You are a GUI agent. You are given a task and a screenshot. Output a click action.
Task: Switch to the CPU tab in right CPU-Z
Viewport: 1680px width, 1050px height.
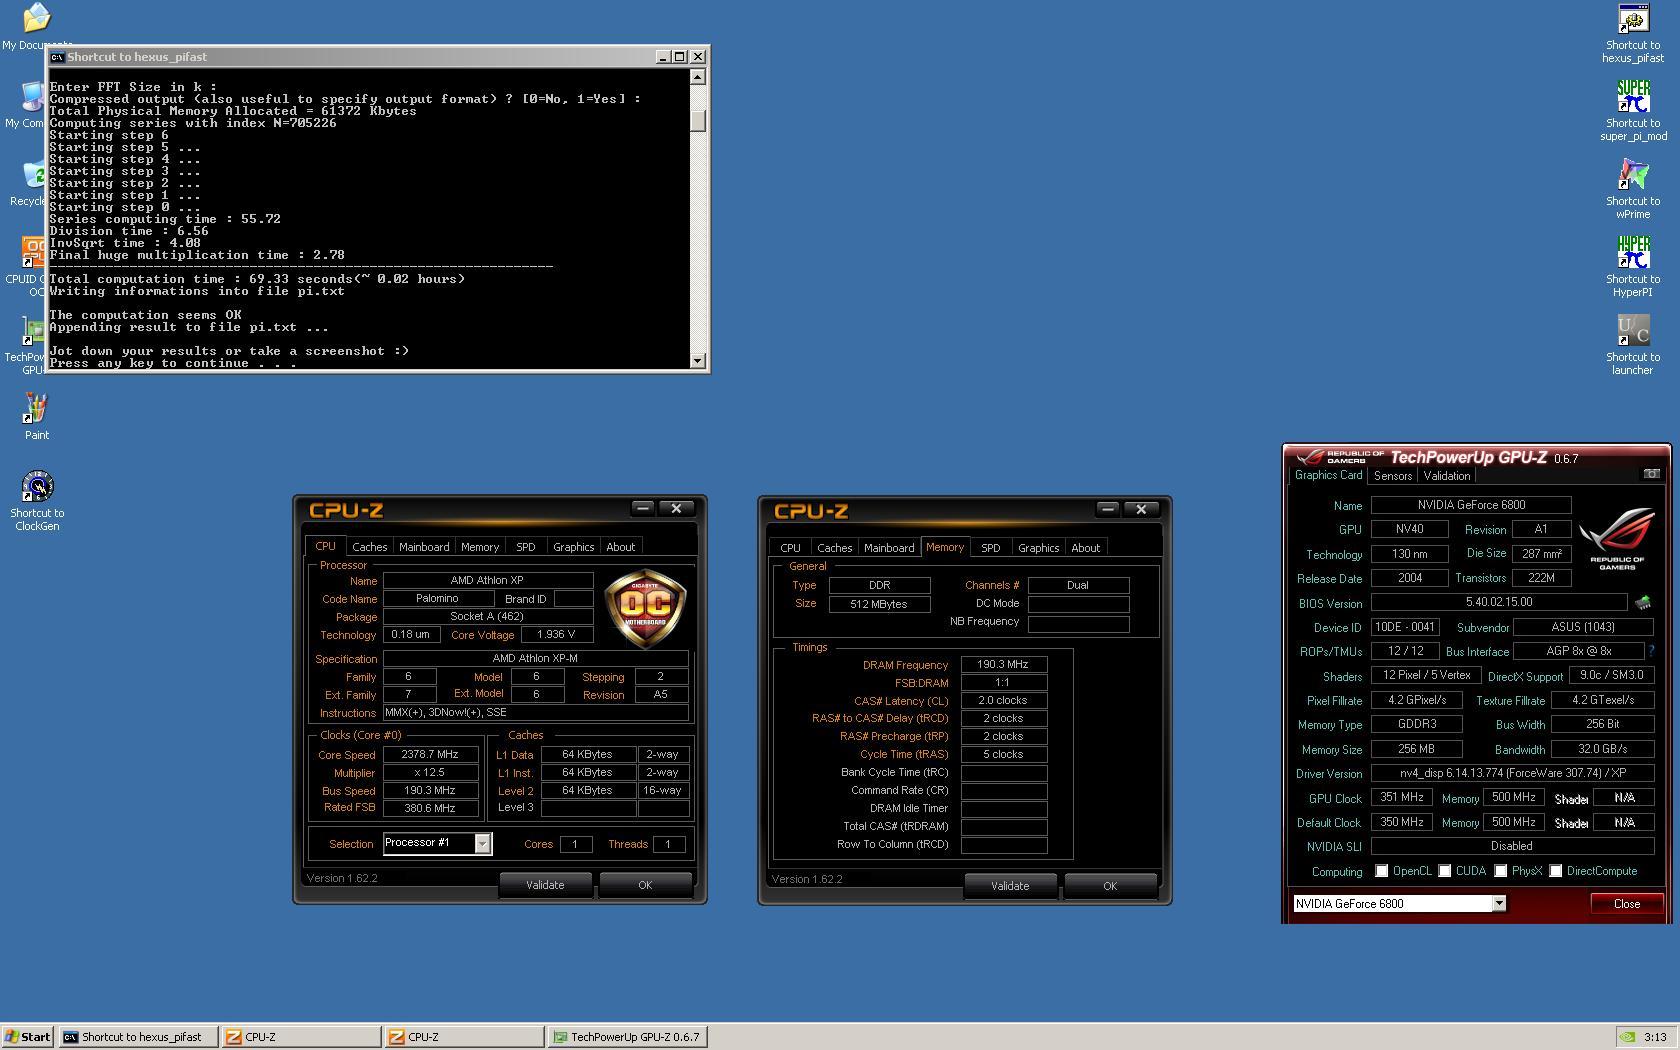[790, 548]
